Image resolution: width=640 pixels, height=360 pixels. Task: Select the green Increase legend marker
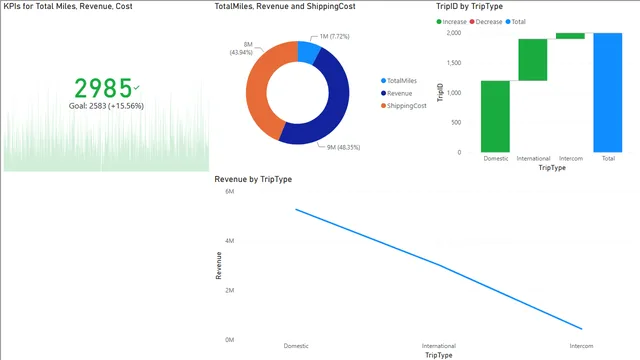pos(439,22)
